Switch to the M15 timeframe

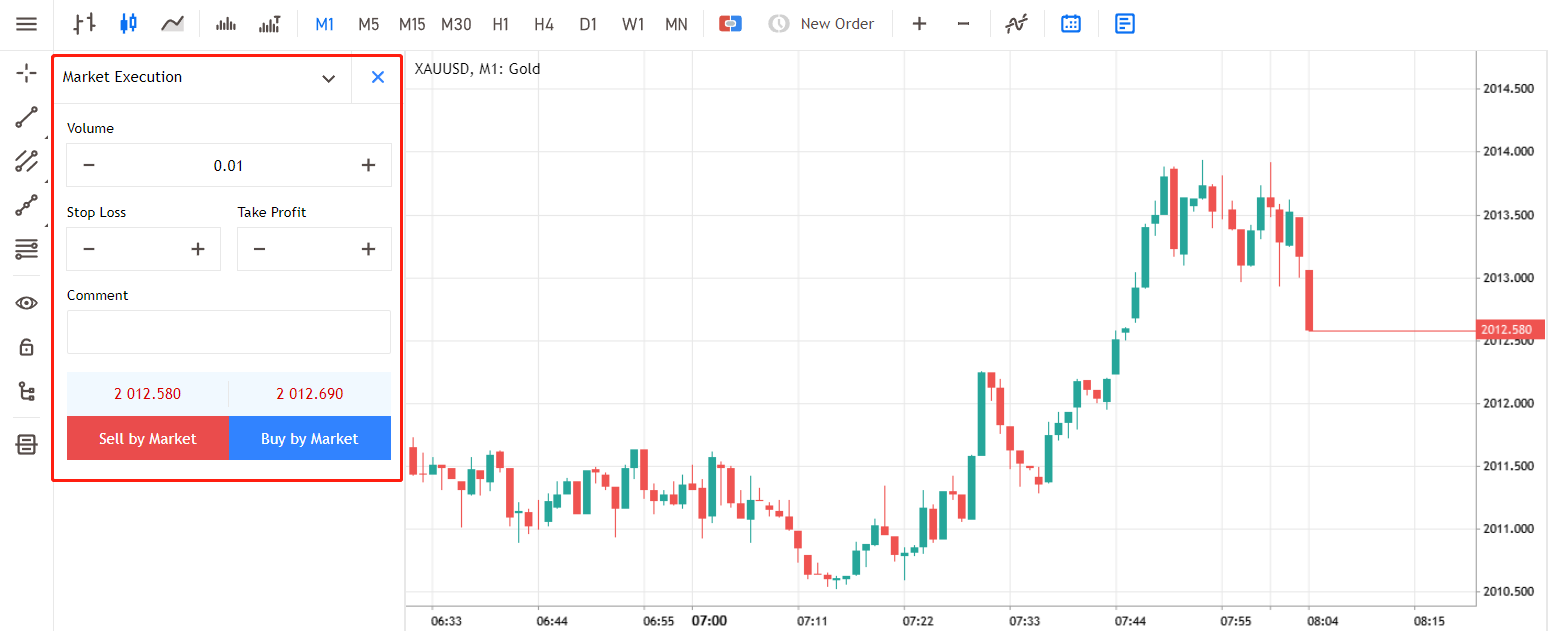coord(411,24)
